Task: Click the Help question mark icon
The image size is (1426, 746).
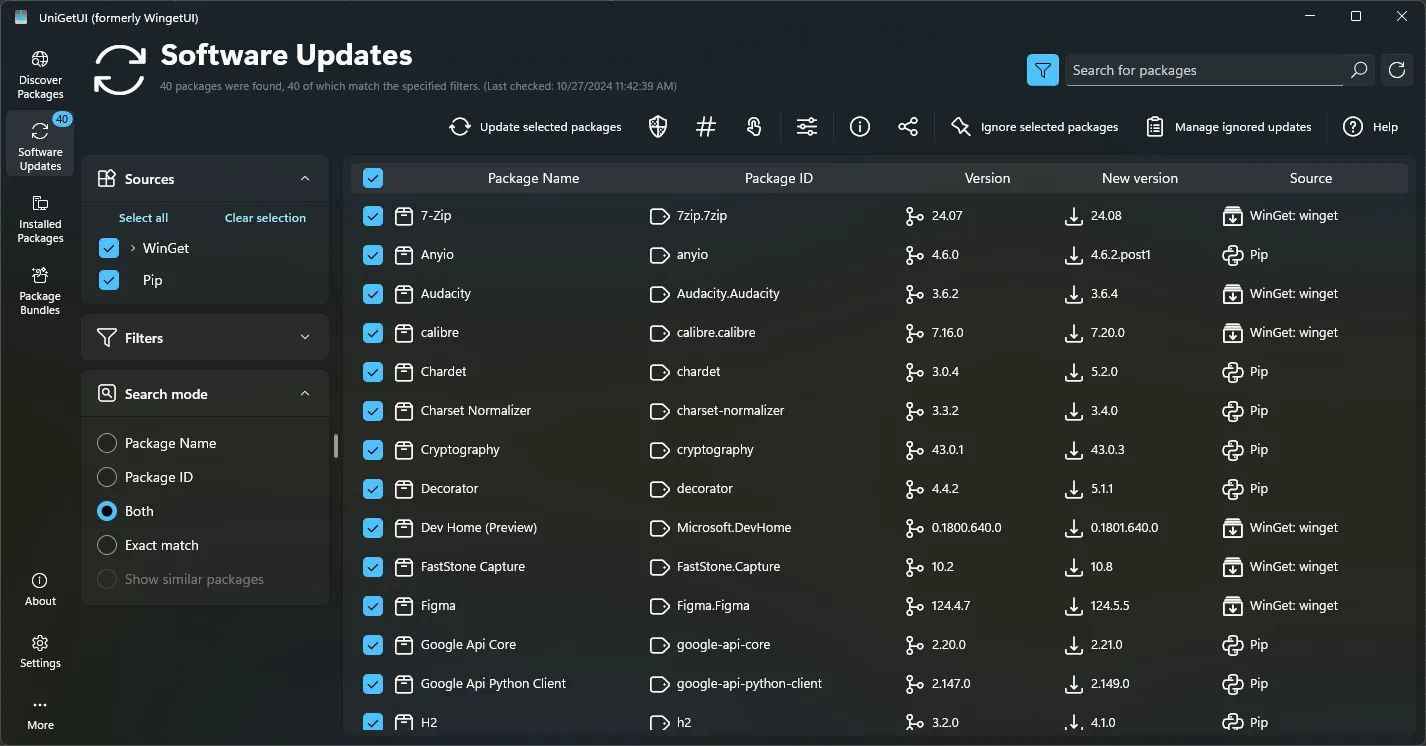Action: tap(1353, 127)
